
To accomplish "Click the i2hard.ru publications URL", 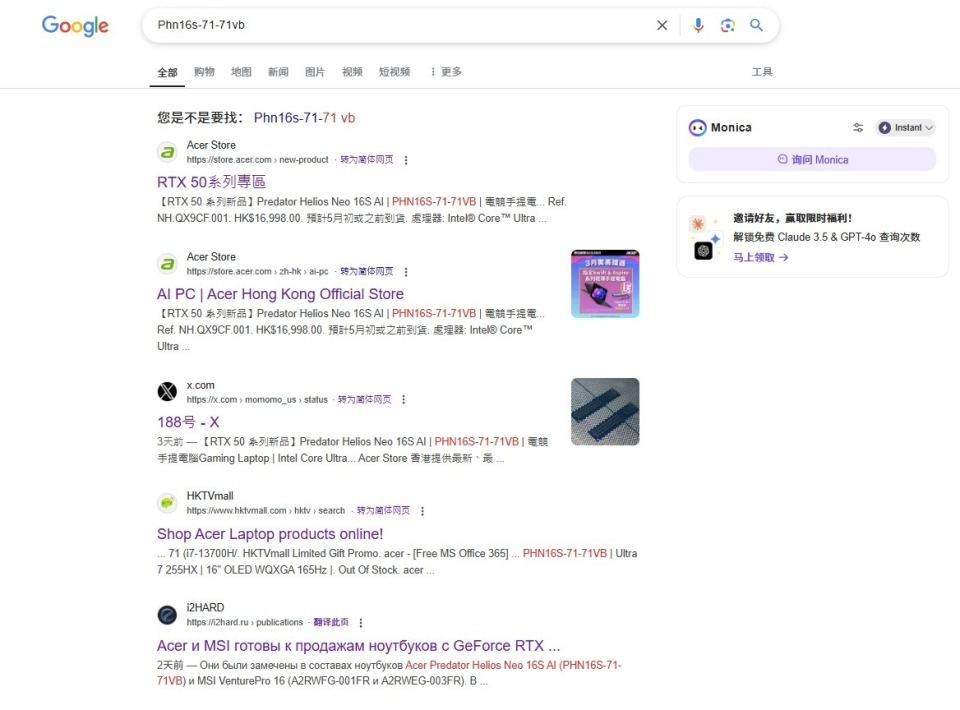I will (245, 622).
